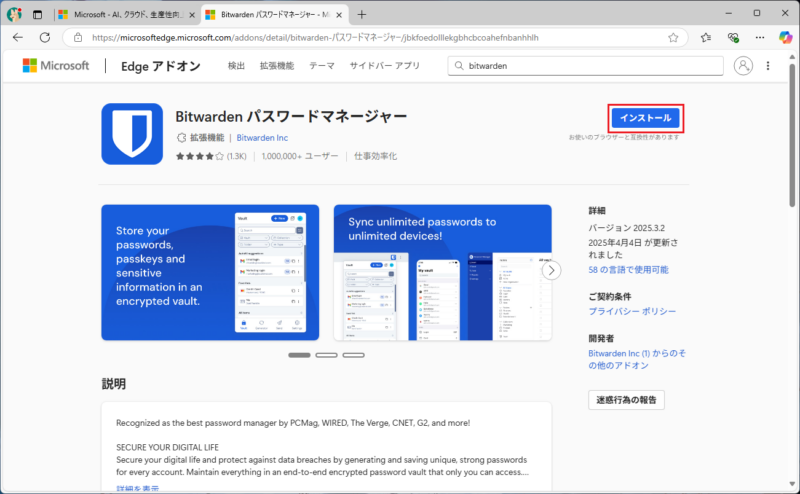This screenshot has height=494, width=800.
Task: Click the Edge アドオン title
Action: pos(161,66)
